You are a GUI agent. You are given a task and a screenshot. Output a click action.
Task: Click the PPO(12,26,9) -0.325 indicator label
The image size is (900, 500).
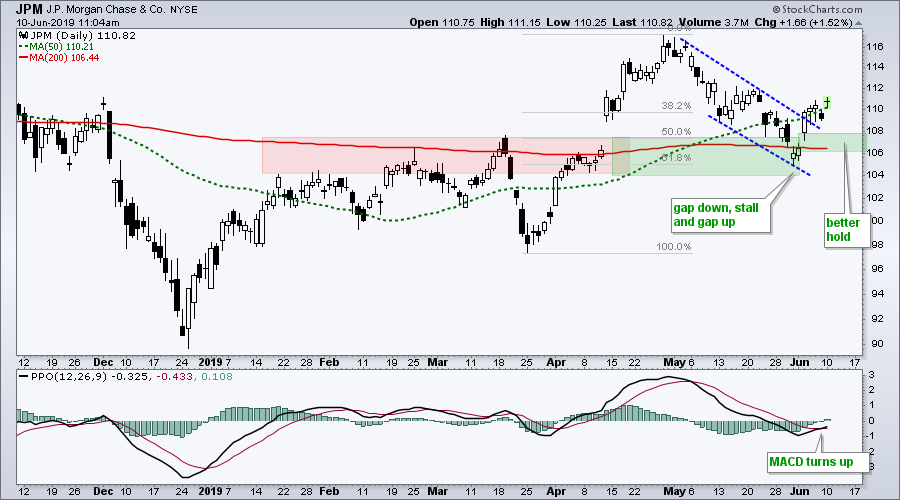click(x=90, y=377)
